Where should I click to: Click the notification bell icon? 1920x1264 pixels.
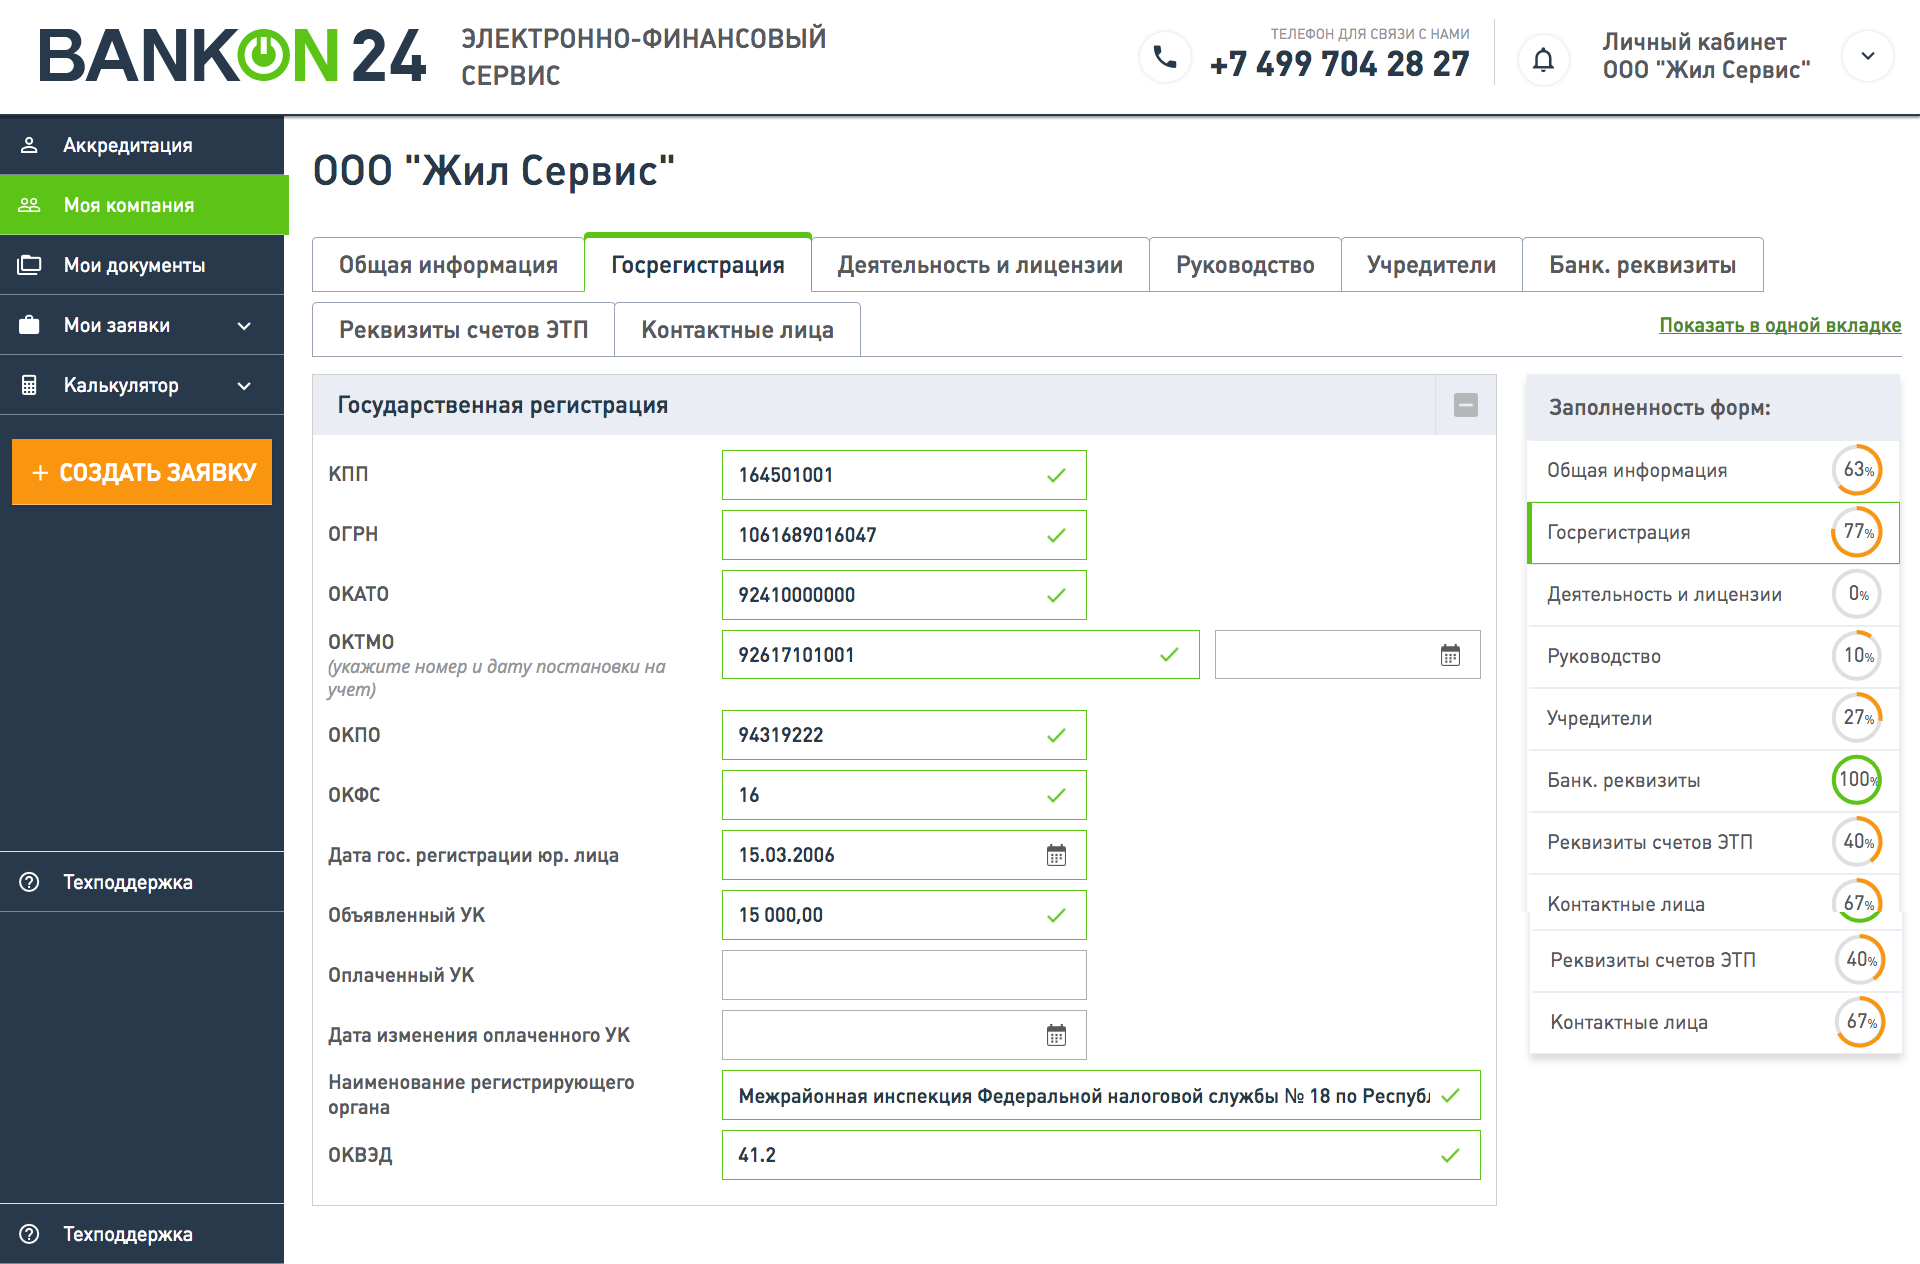point(1543,59)
